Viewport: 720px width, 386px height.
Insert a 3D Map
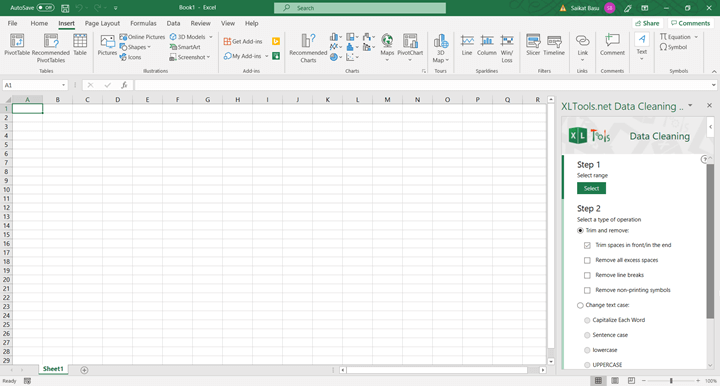coord(440,48)
